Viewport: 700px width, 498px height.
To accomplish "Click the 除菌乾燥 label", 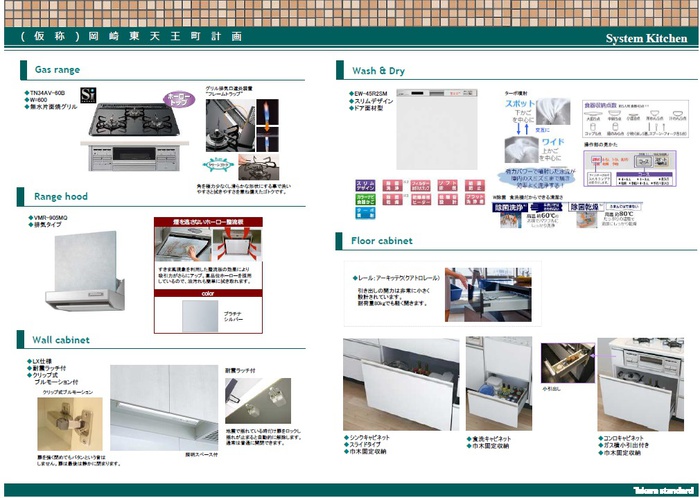I will [x=586, y=207].
